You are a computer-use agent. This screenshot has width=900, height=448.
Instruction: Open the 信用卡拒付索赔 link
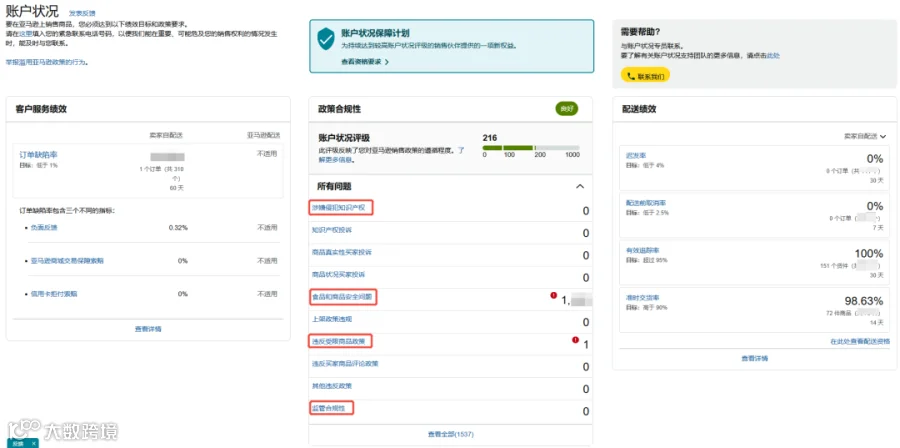tap(54, 294)
